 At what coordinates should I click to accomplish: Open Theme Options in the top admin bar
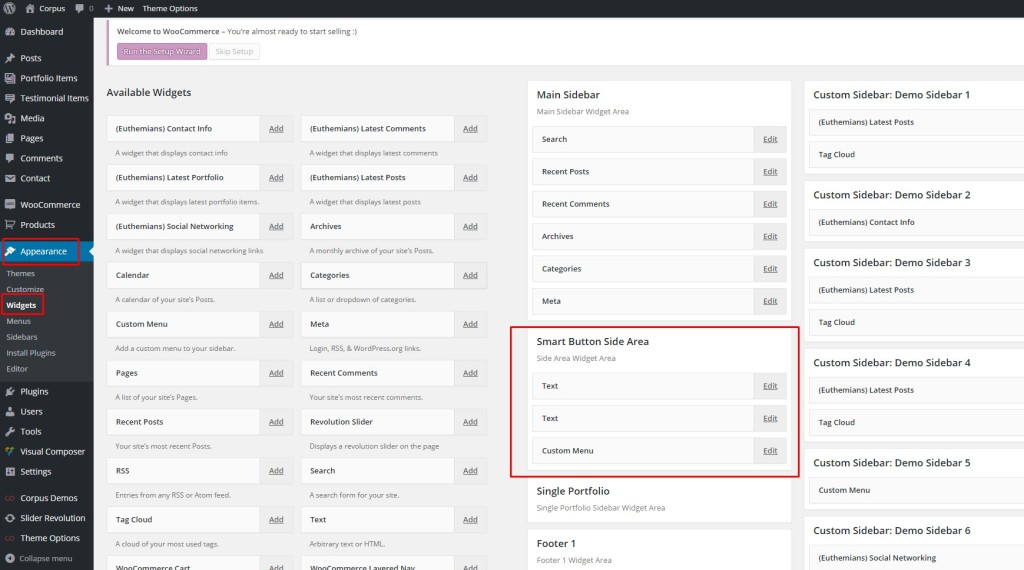click(x=170, y=8)
